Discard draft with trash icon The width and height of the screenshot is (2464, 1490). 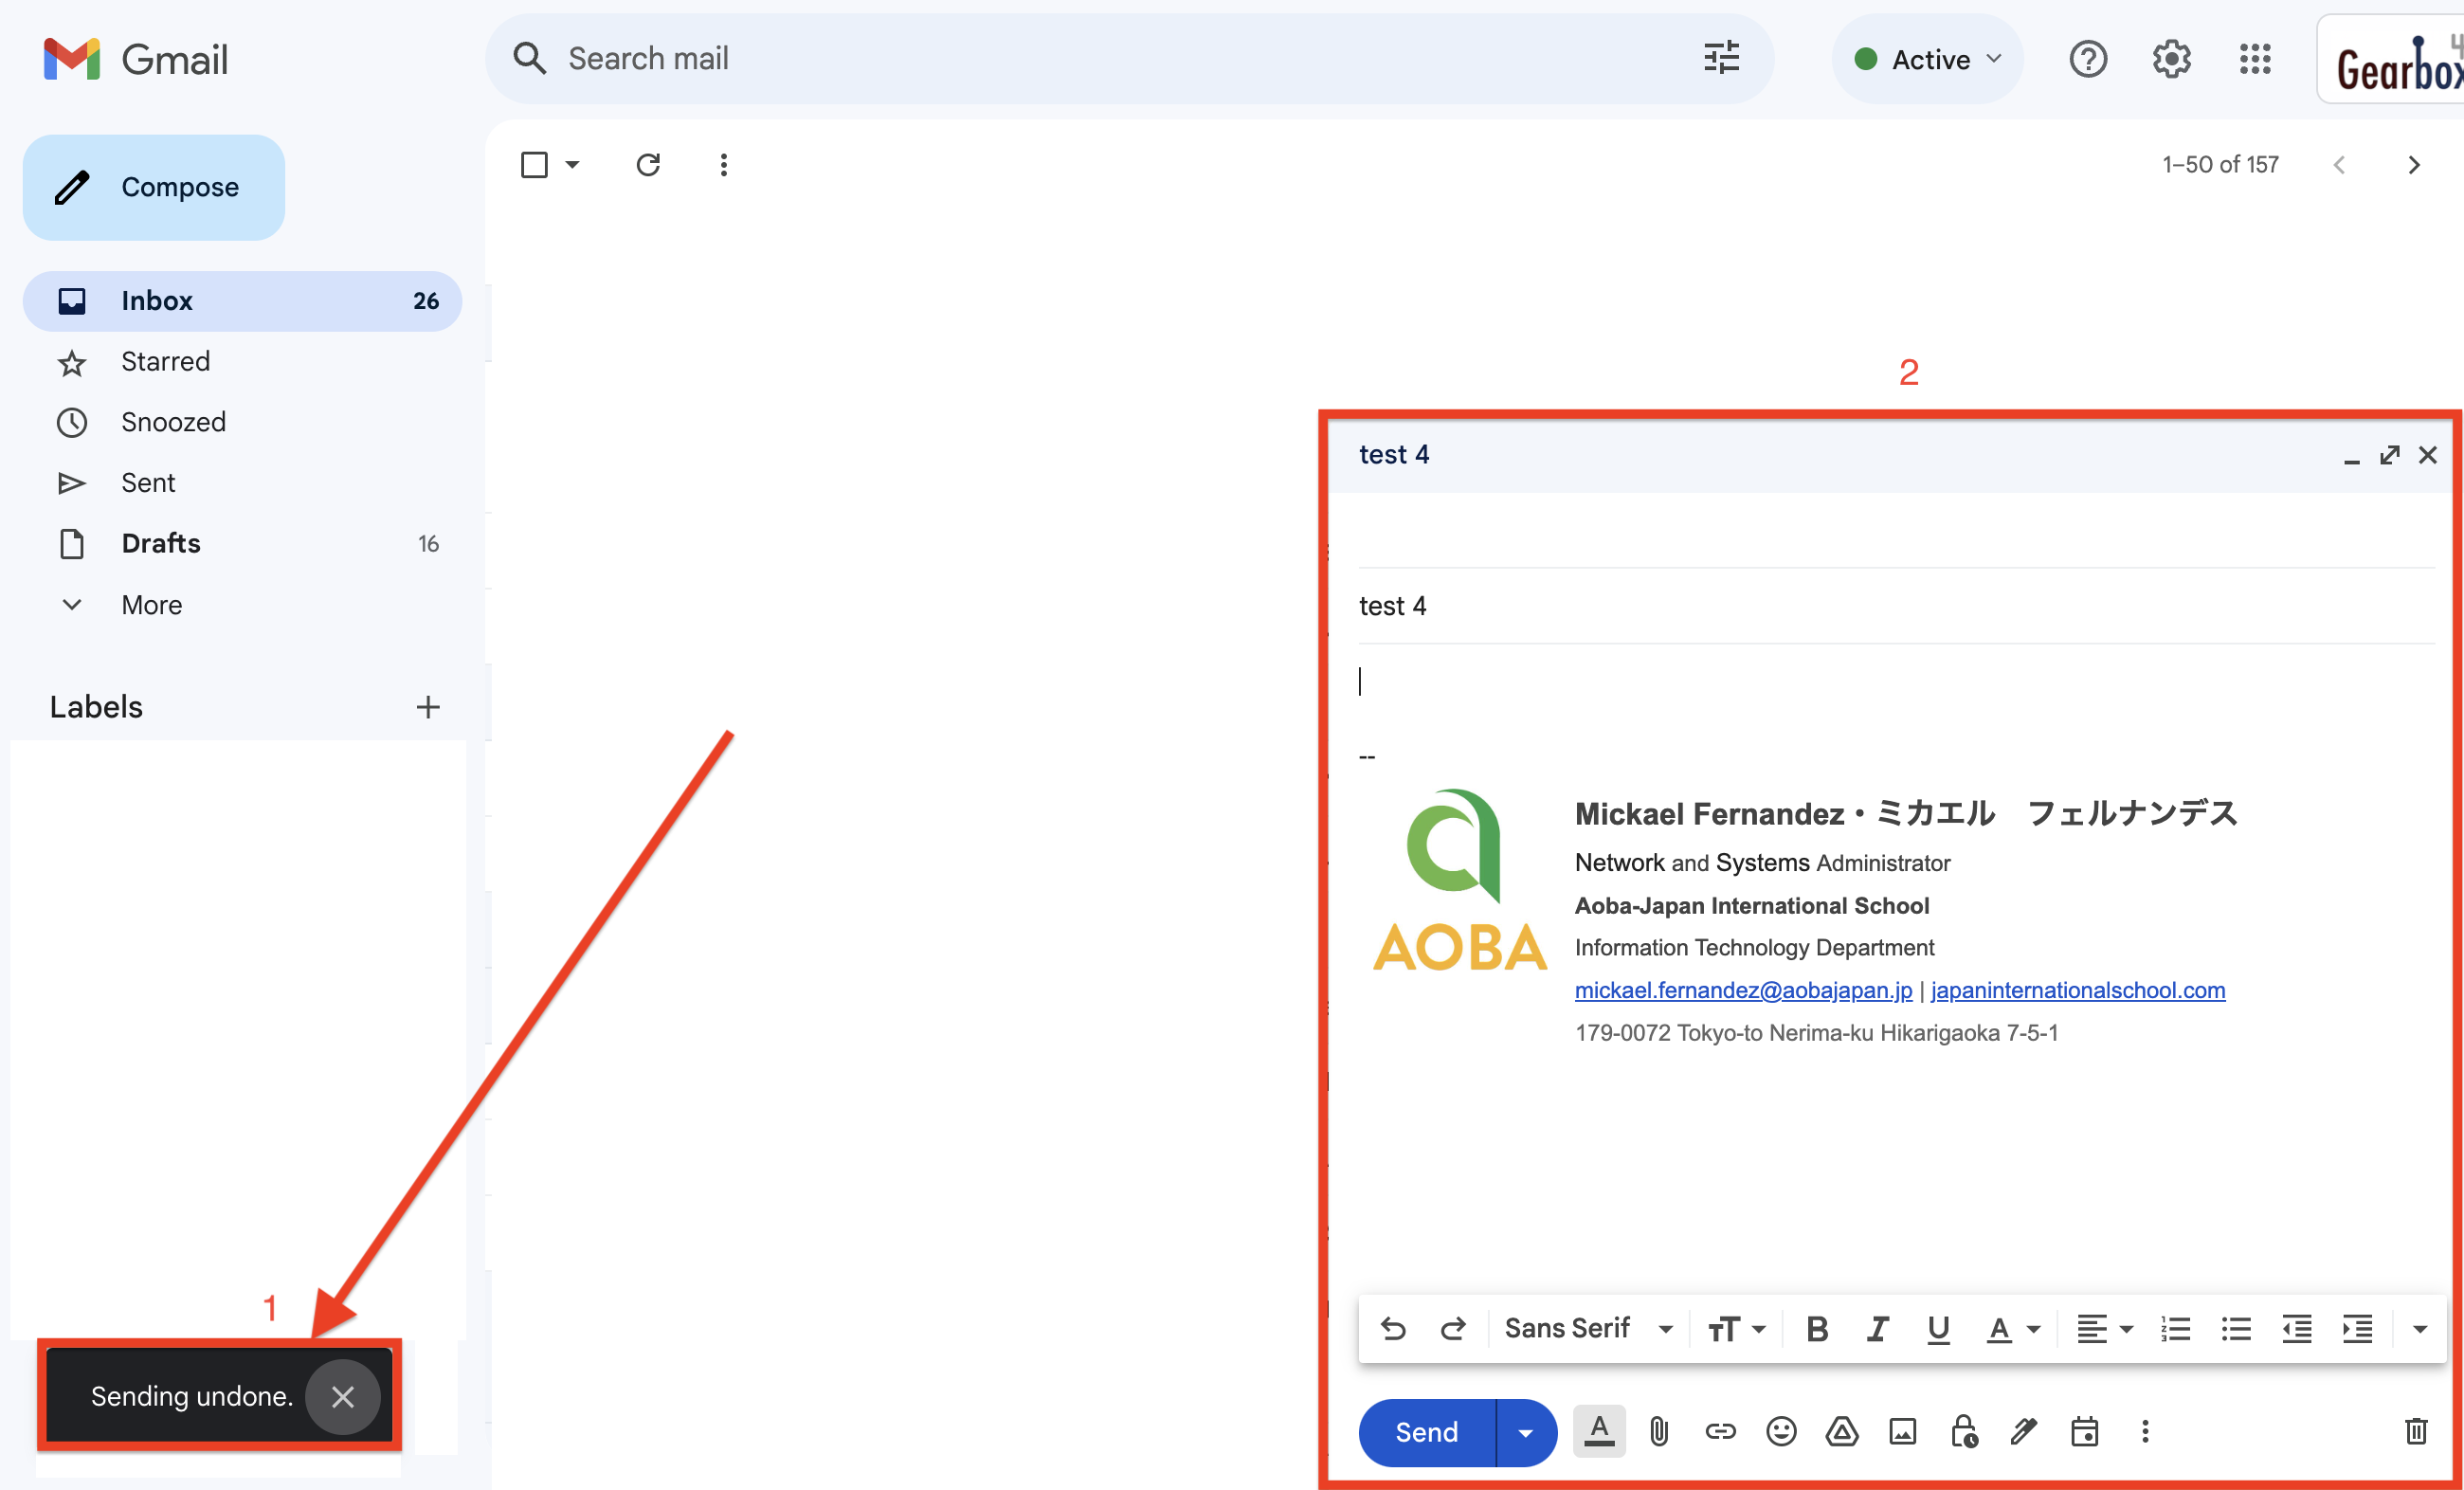[2416, 1432]
